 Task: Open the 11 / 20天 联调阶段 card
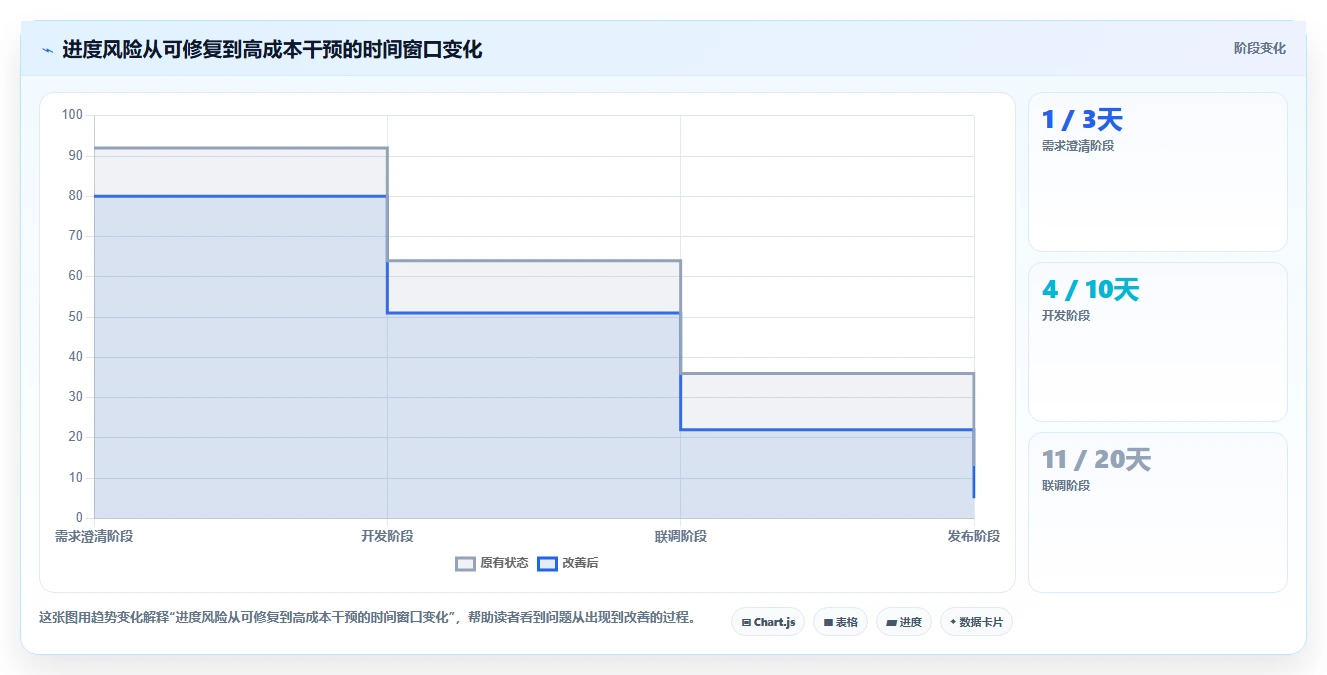[1157, 512]
